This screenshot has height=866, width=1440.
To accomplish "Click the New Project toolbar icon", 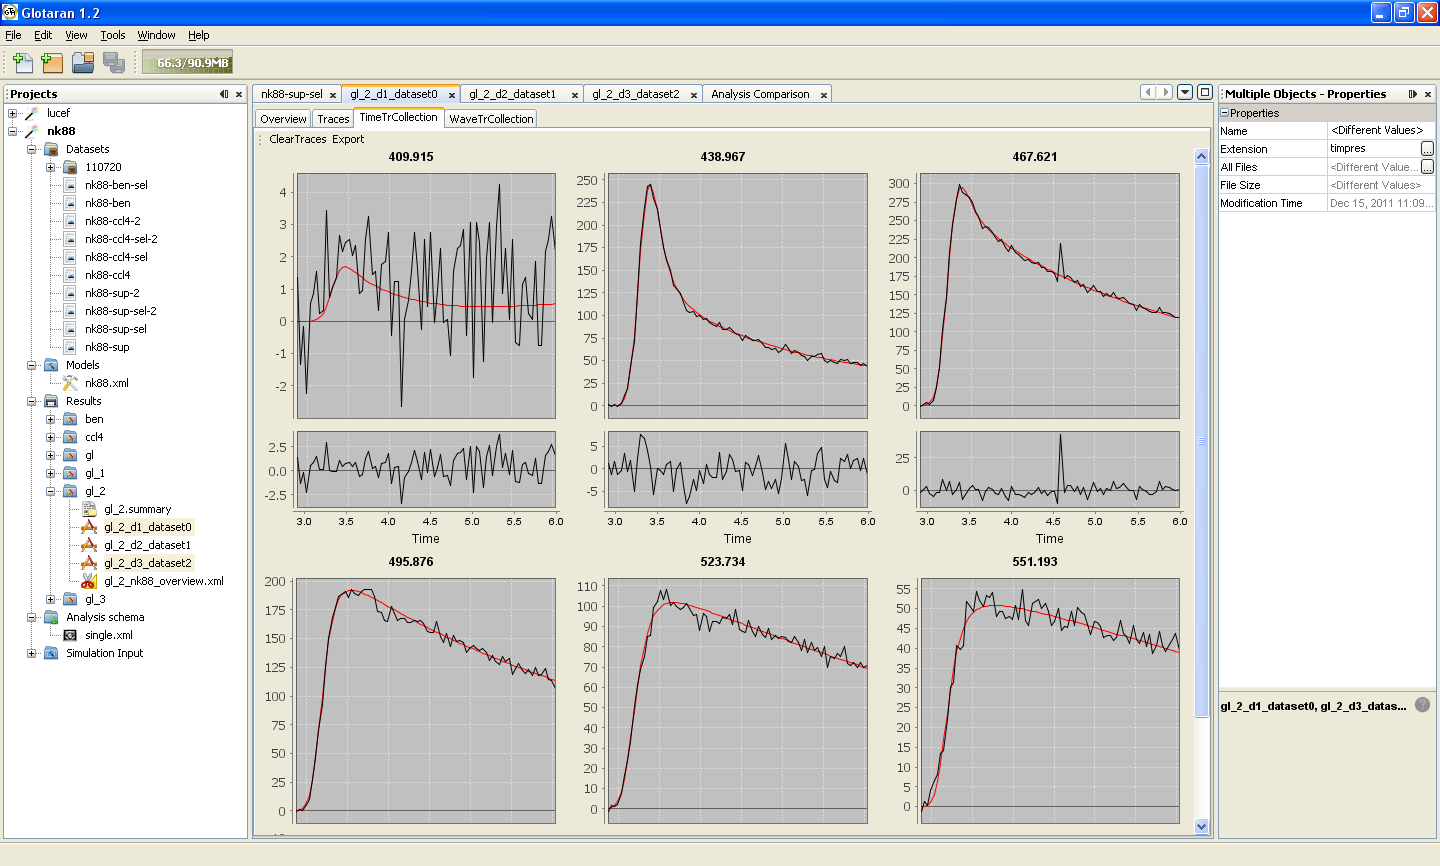I will (x=53, y=62).
